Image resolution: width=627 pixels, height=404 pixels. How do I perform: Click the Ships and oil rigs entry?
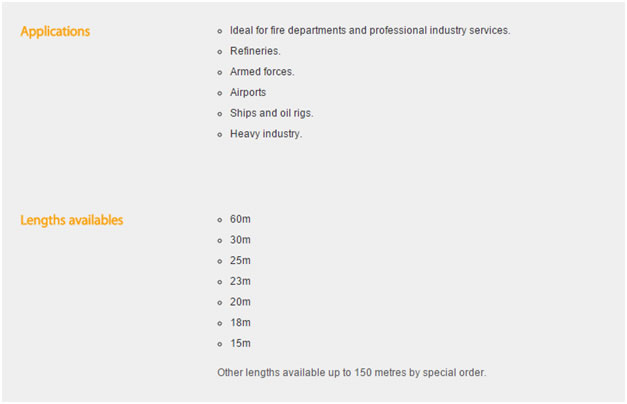[271, 113]
